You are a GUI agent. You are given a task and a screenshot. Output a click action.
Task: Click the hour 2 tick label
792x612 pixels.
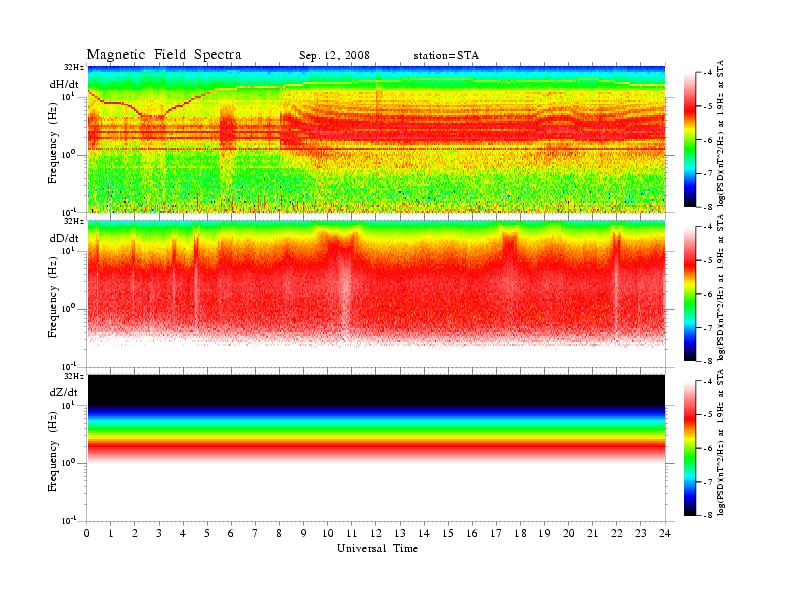click(x=135, y=533)
